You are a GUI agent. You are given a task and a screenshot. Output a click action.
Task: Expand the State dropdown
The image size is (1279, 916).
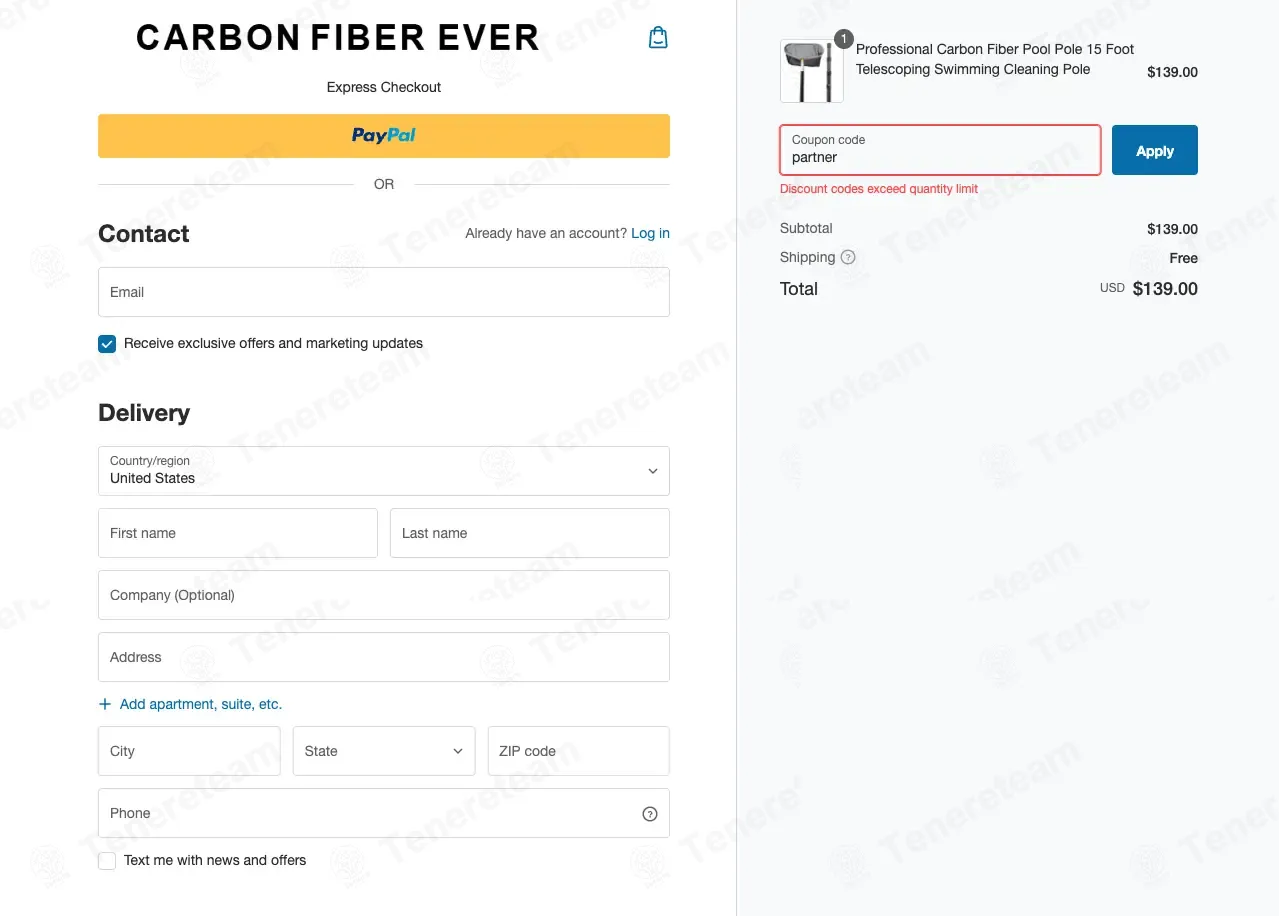pyautogui.click(x=384, y=751)
